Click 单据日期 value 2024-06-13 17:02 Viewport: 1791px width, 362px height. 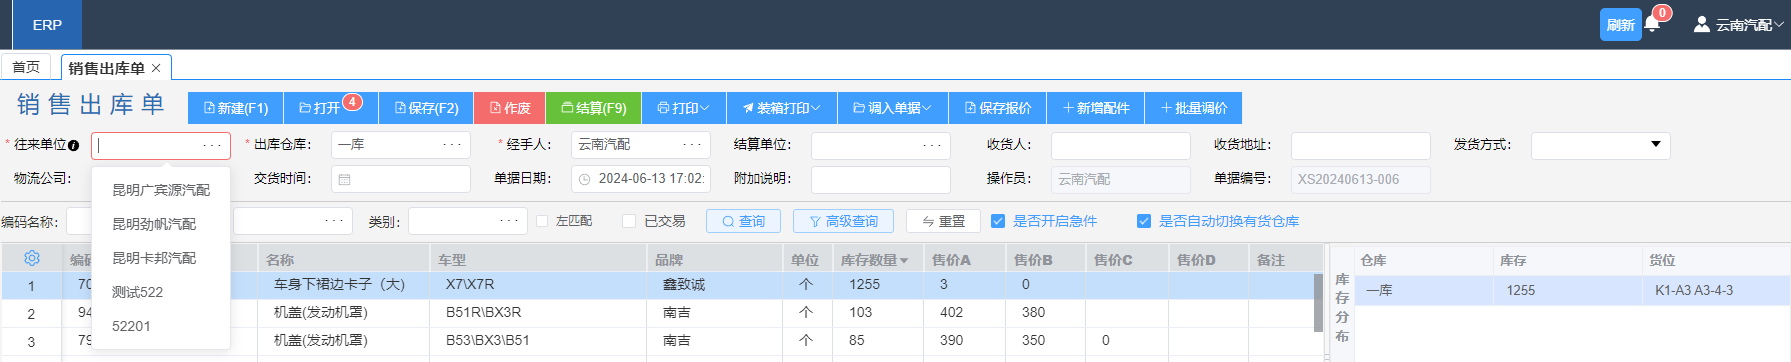pyautogui.click(x=651, y=179)
